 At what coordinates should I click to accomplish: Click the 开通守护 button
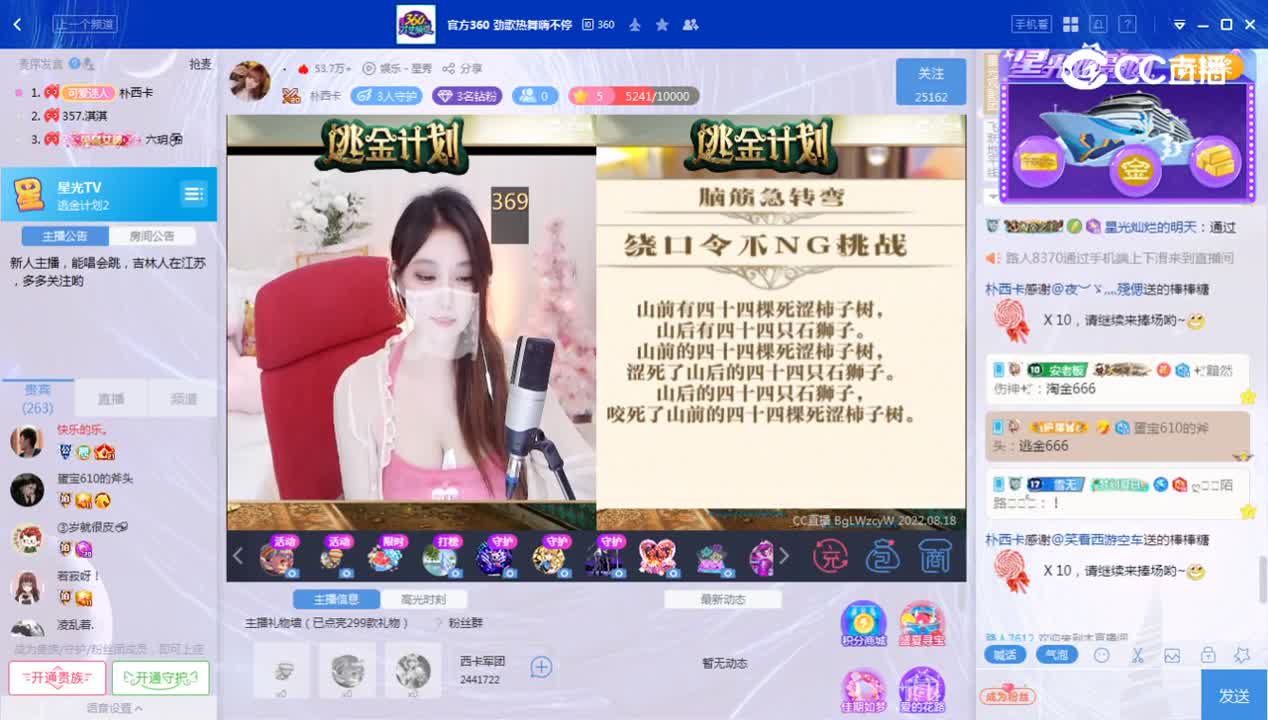(161, 678)
